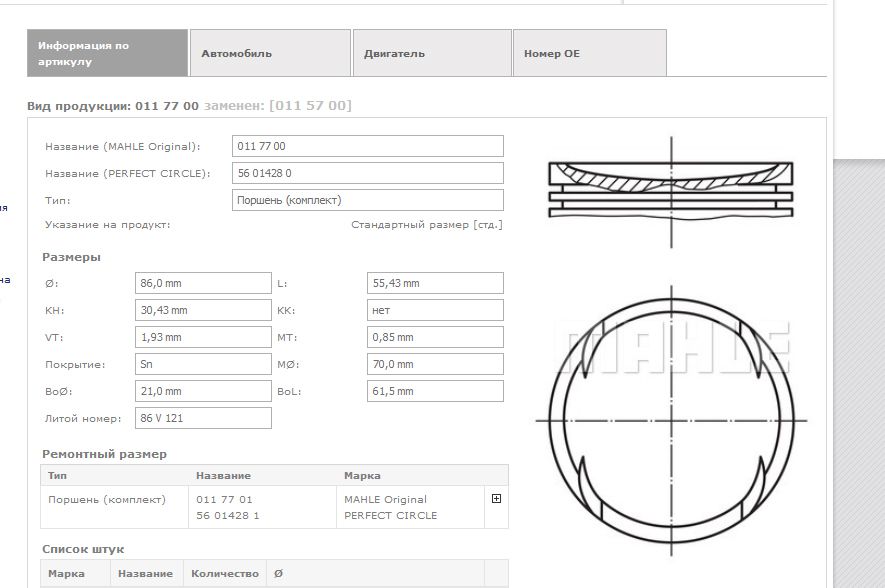Click the Стандартный размер [стд.] text
885x588 pixels.
(427, 225)
